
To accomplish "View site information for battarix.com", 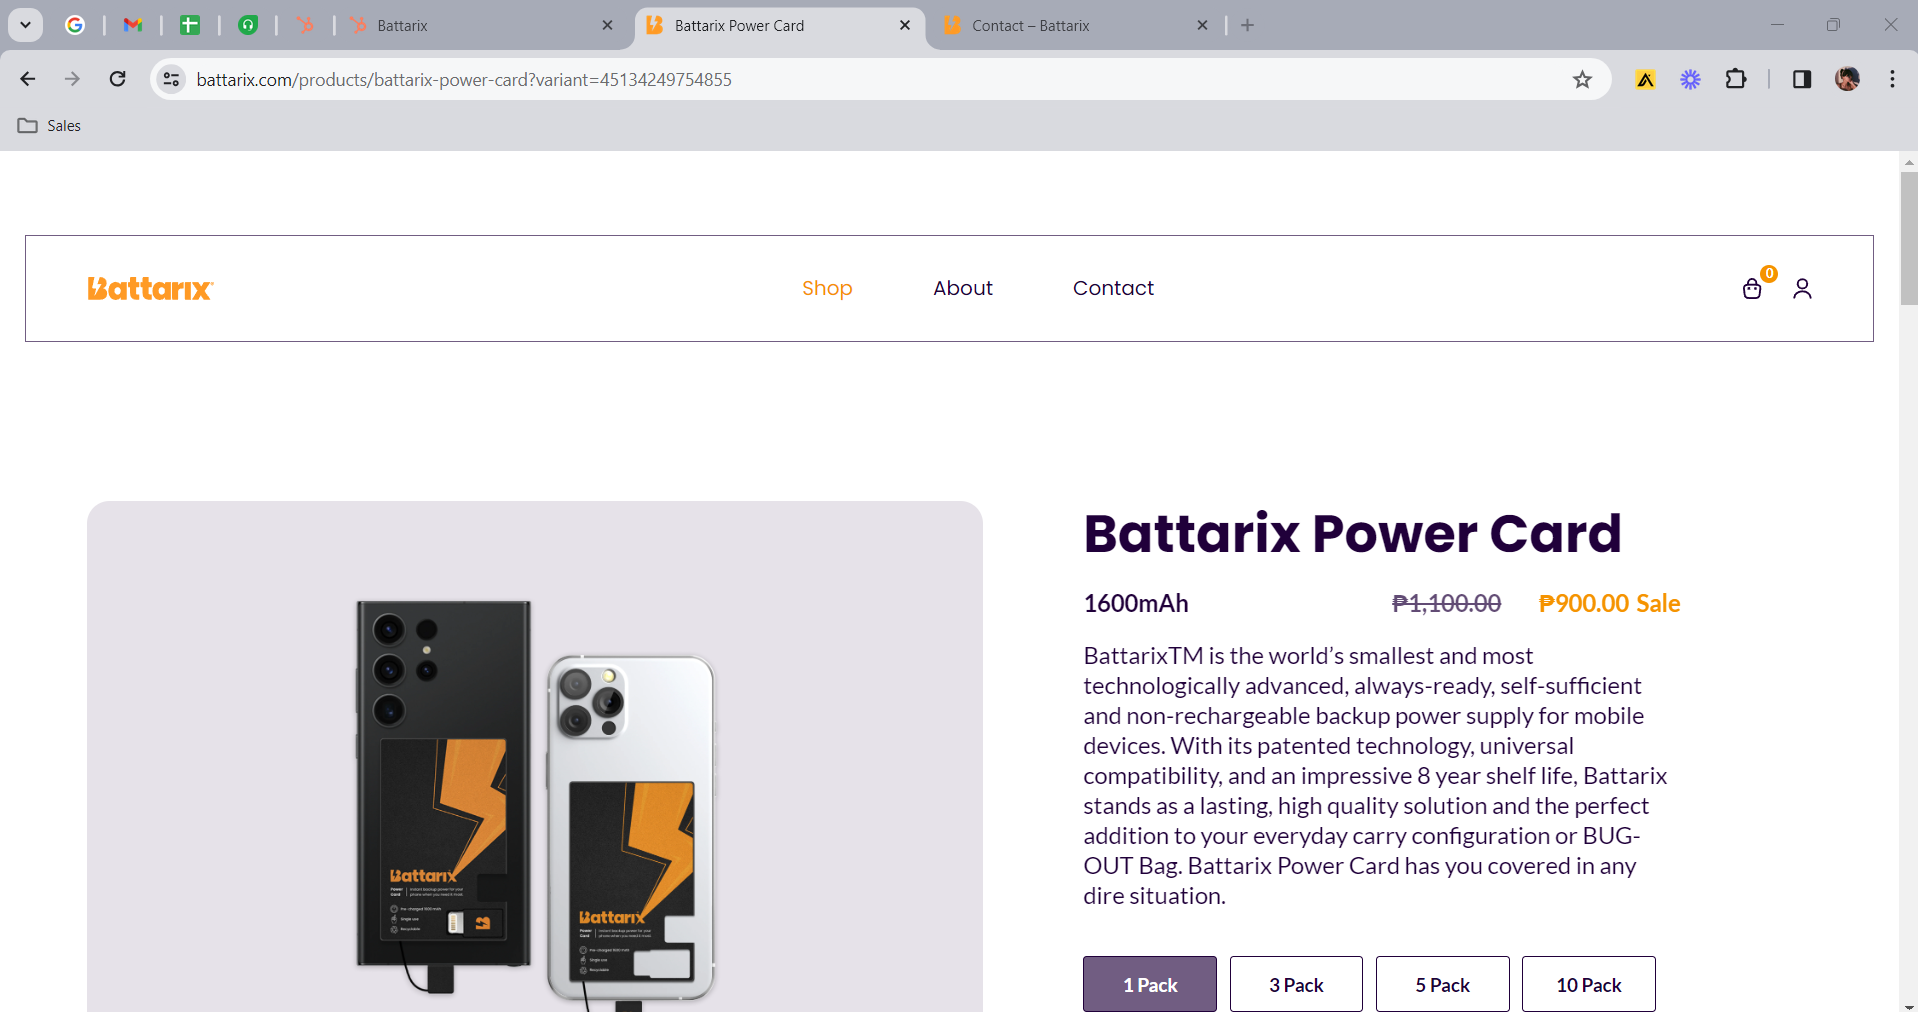I will point(172,79).
